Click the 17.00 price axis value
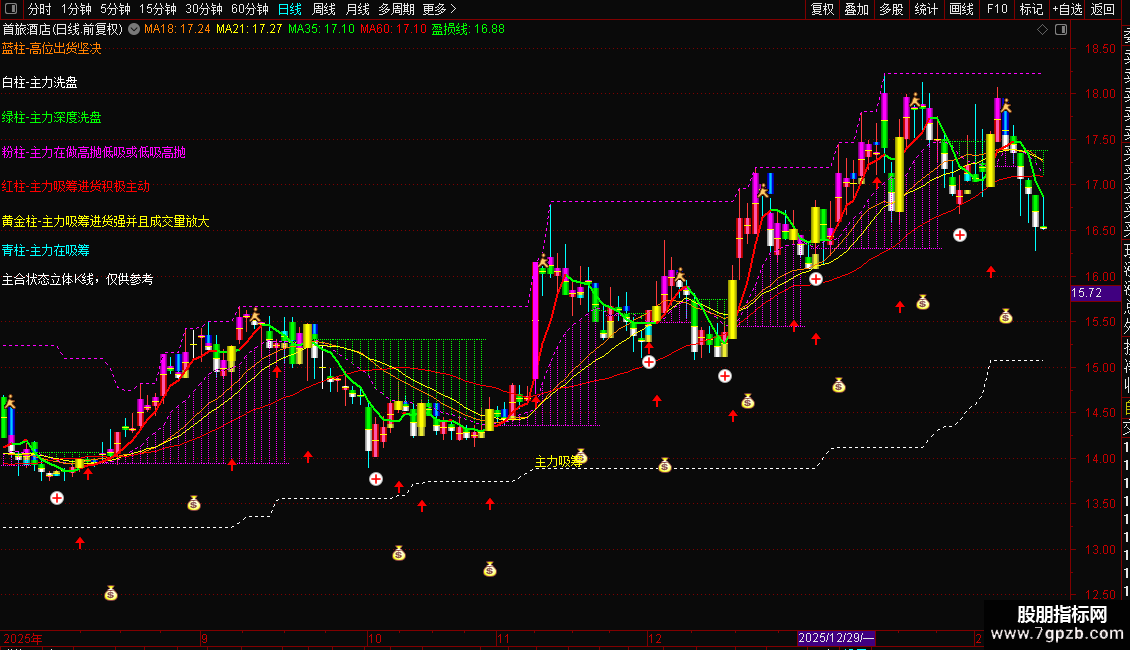Screen dimensions: 1130x650 coord(1100,185)
